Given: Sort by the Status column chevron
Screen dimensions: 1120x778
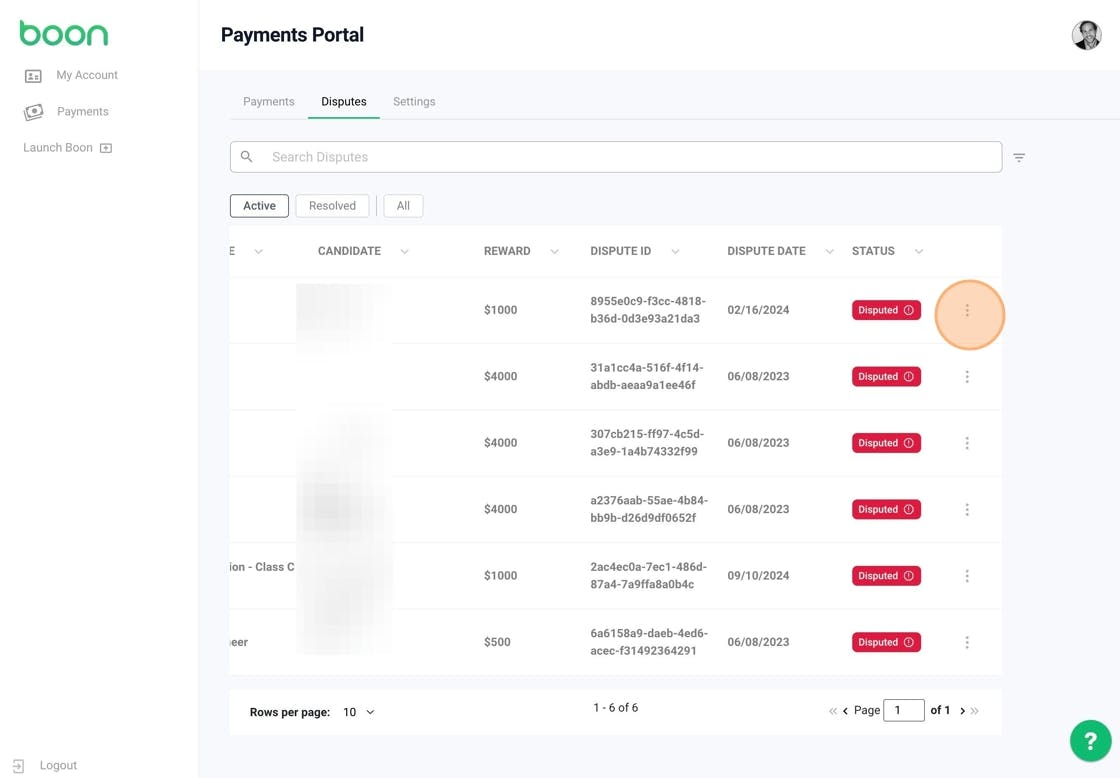Looking at the screenshot, I should coord(919,251).
